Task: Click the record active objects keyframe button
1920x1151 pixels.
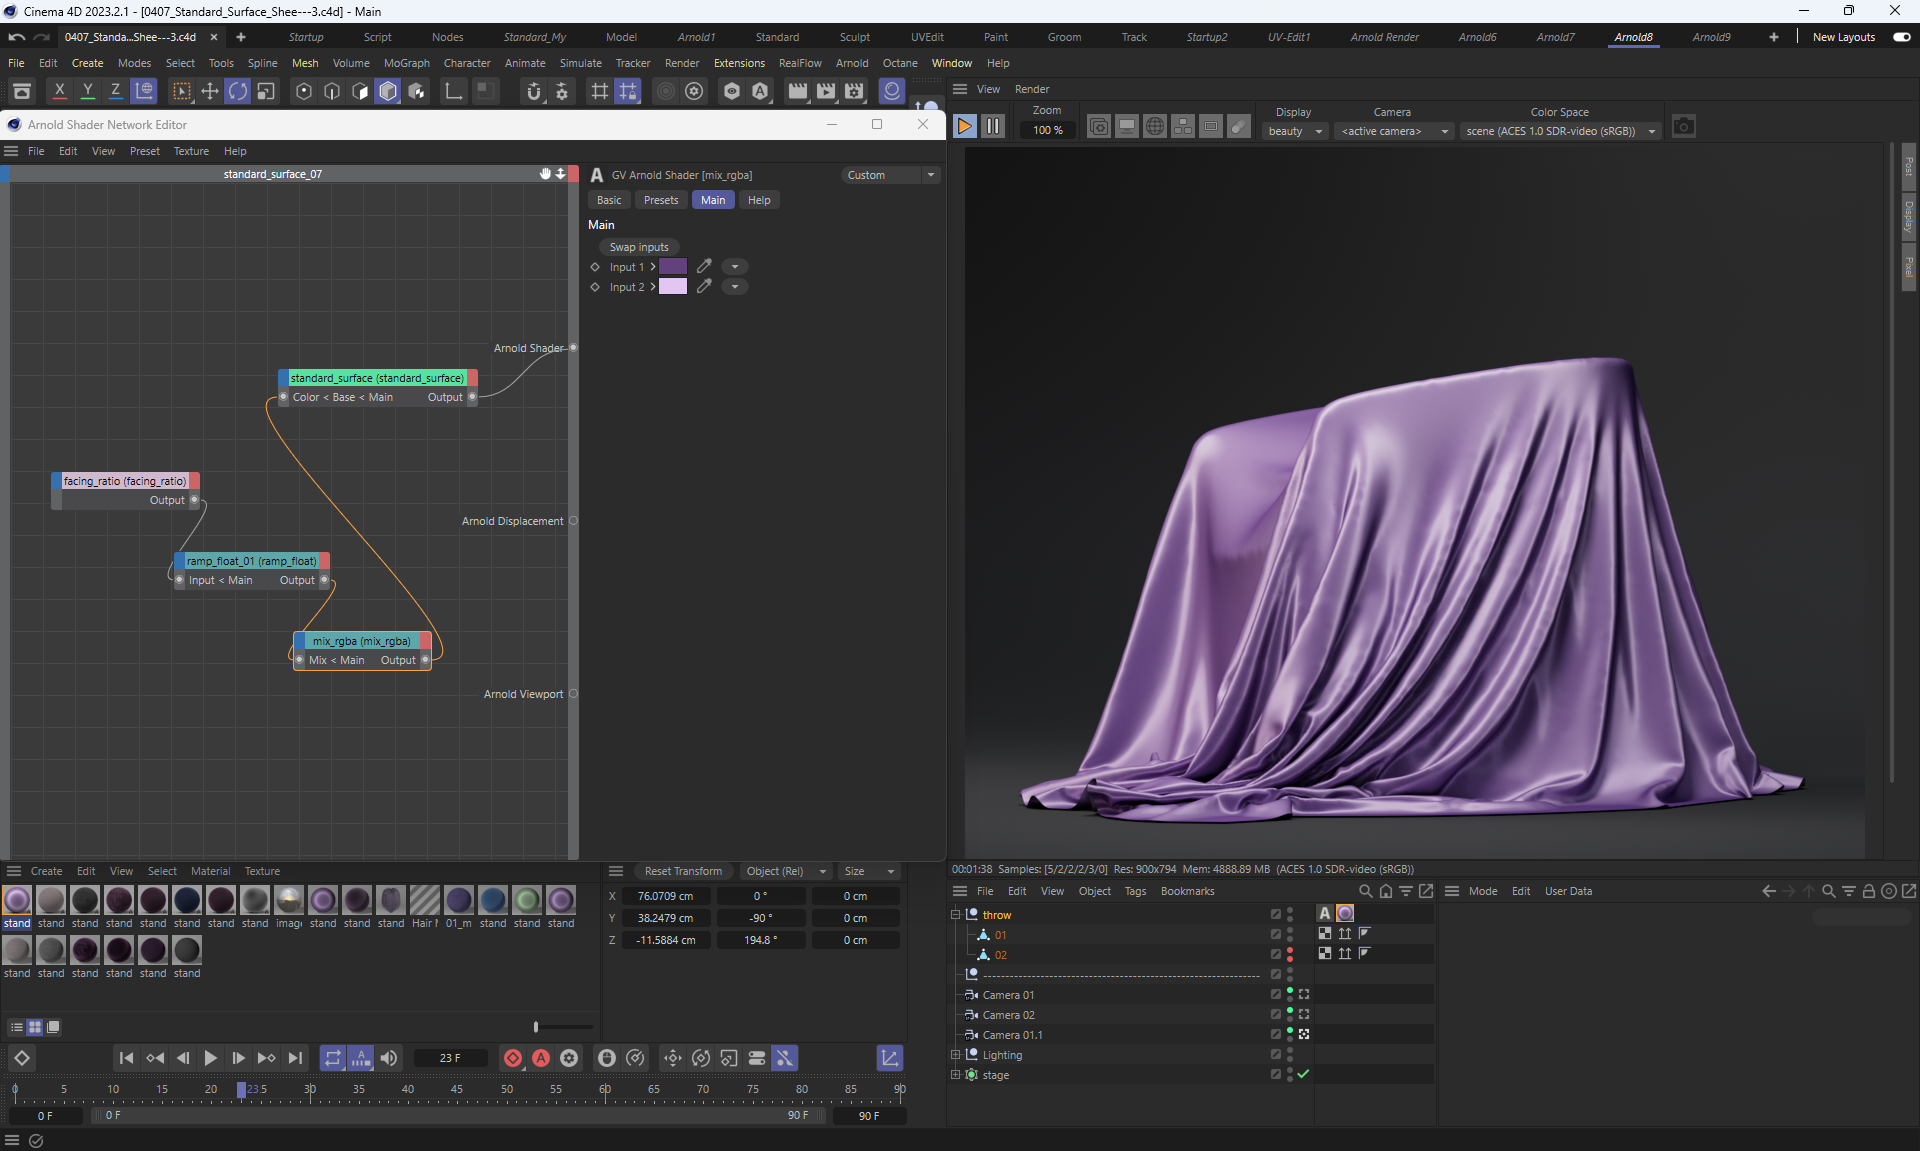Action: (x=513, y=1058)
